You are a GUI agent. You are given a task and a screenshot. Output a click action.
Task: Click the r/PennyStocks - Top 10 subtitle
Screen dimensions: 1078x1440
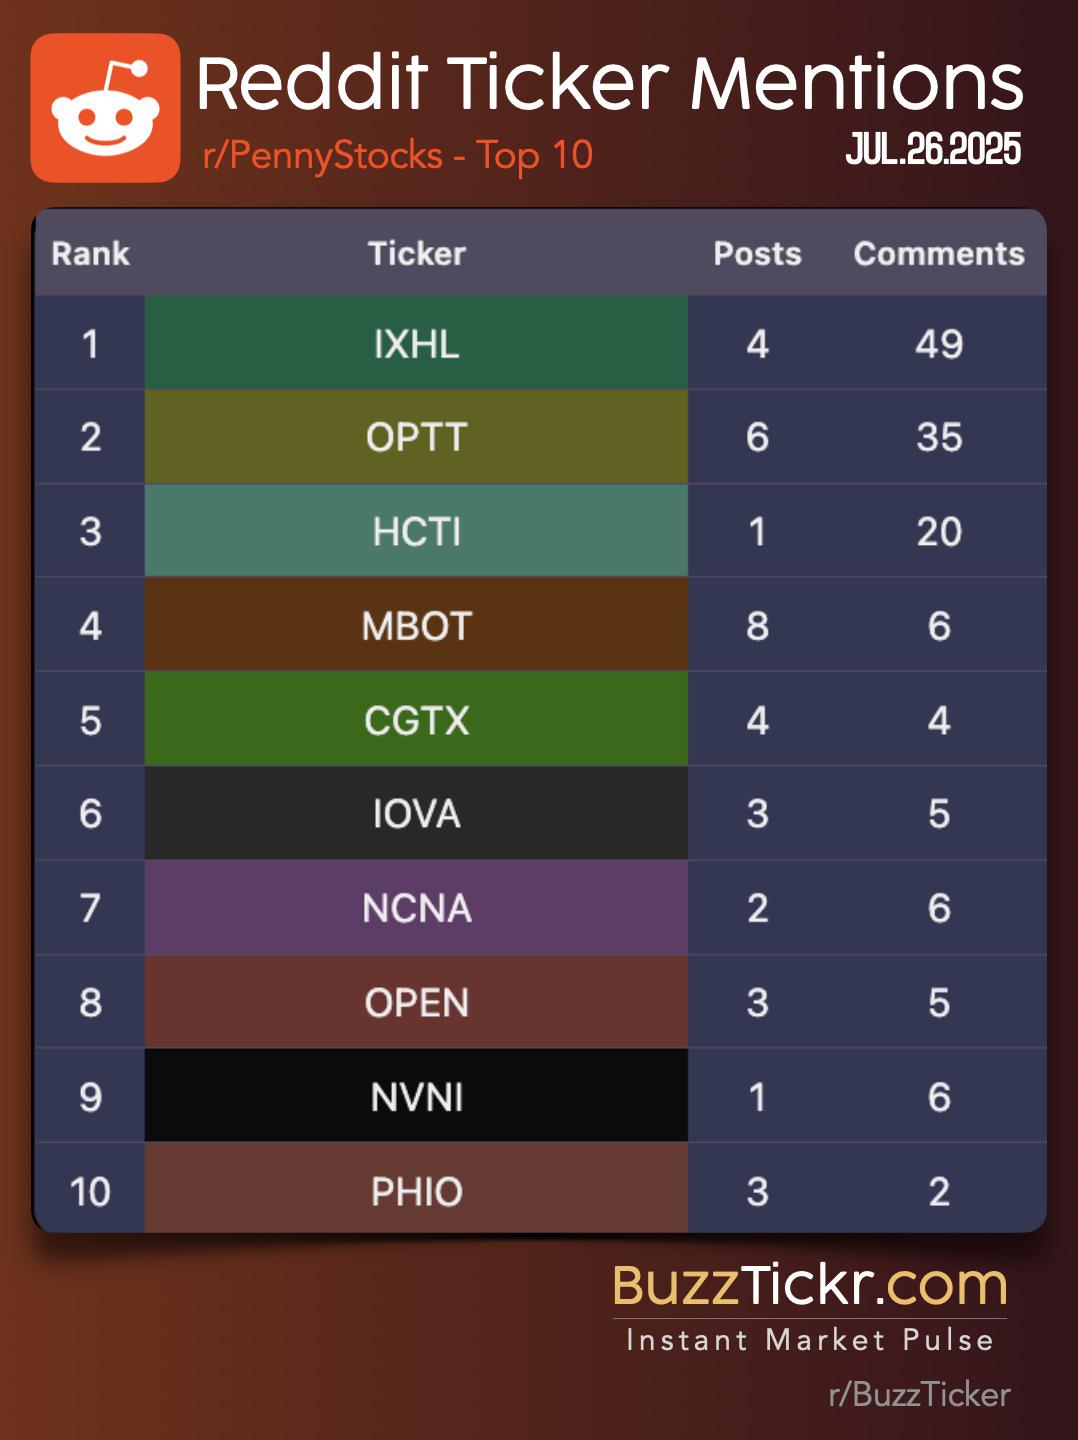397,156
